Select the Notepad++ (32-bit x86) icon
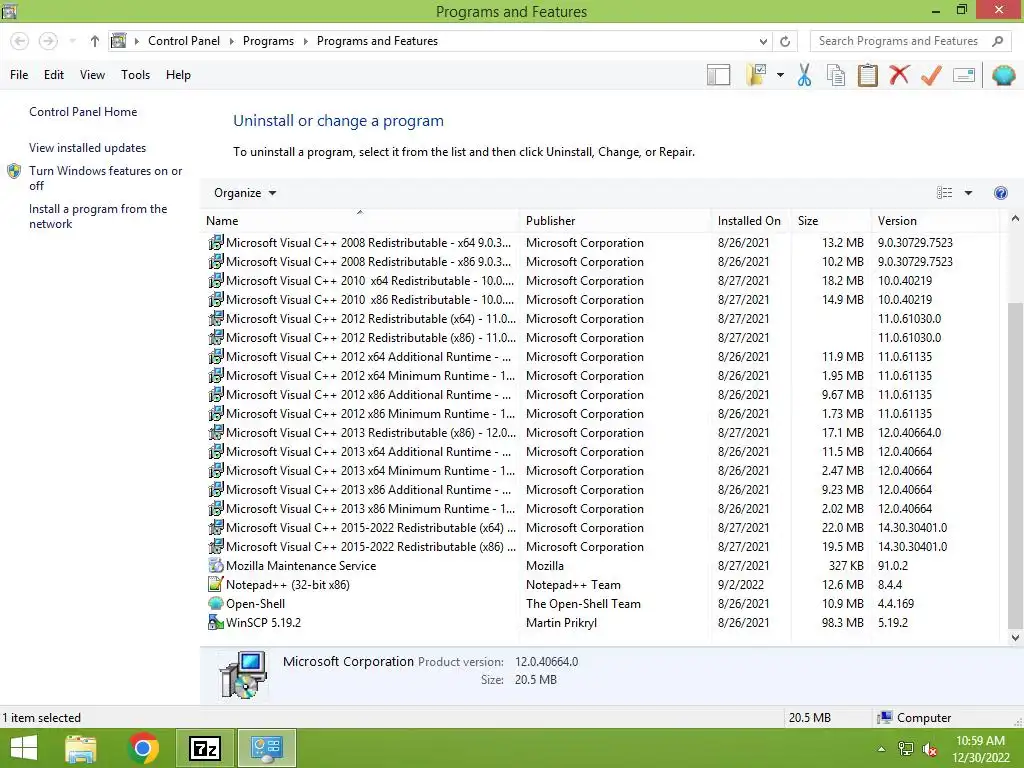 216,584
